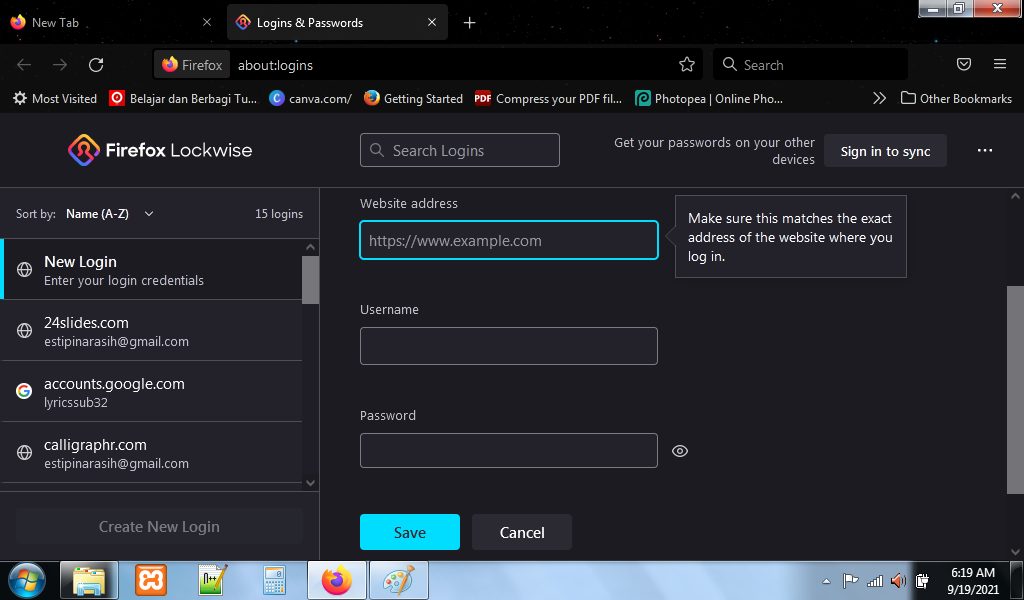Click the Windows Start button

(x=27, y=580)
